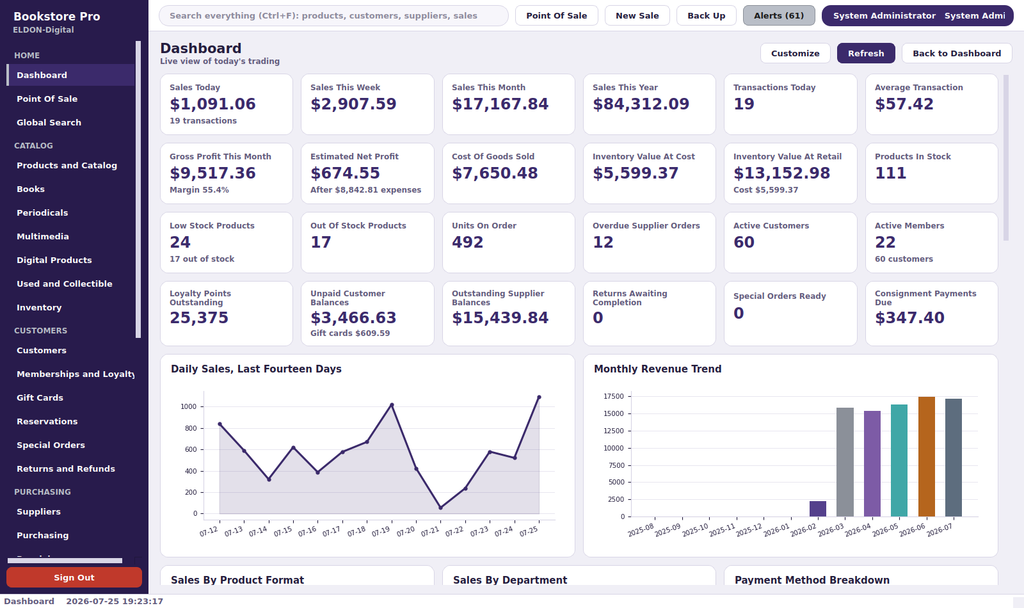Select the Sales Today card

(226, 104)
